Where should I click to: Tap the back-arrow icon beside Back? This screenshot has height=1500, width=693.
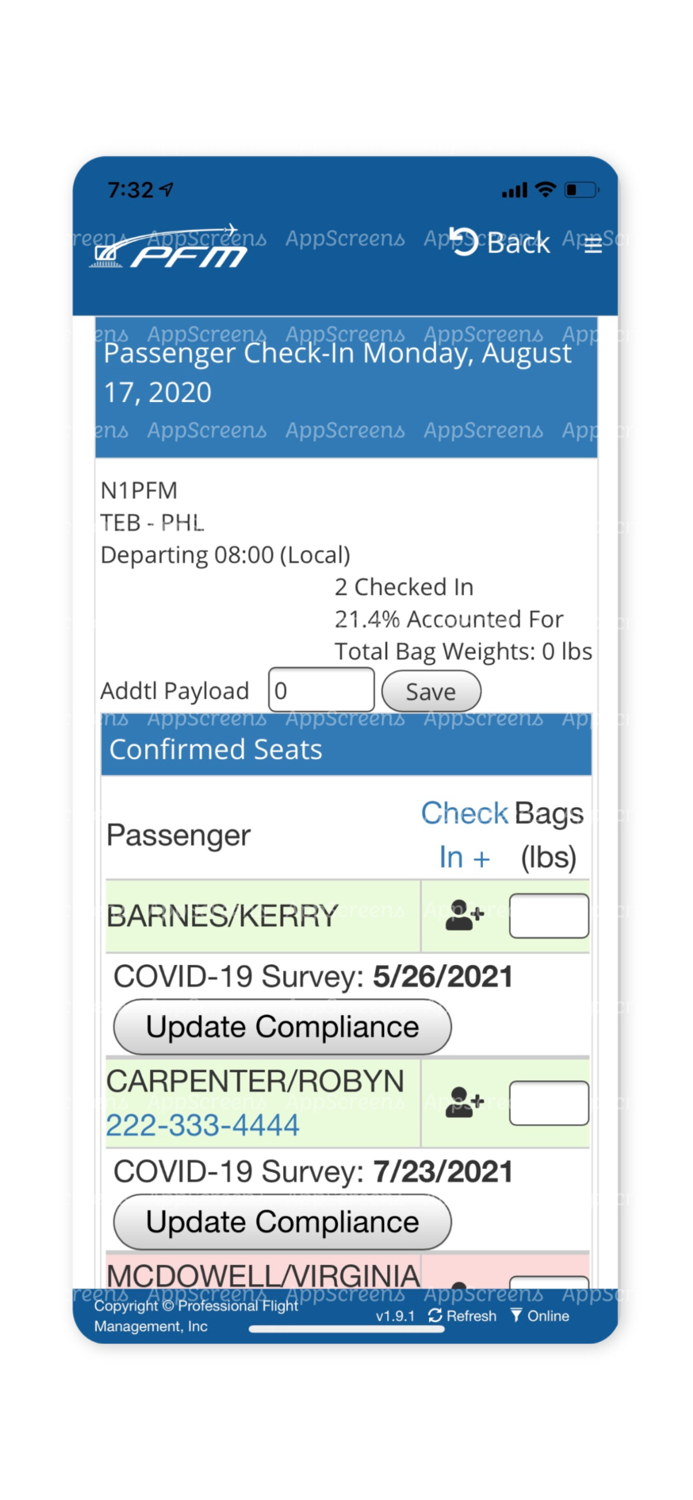point(462,241)
